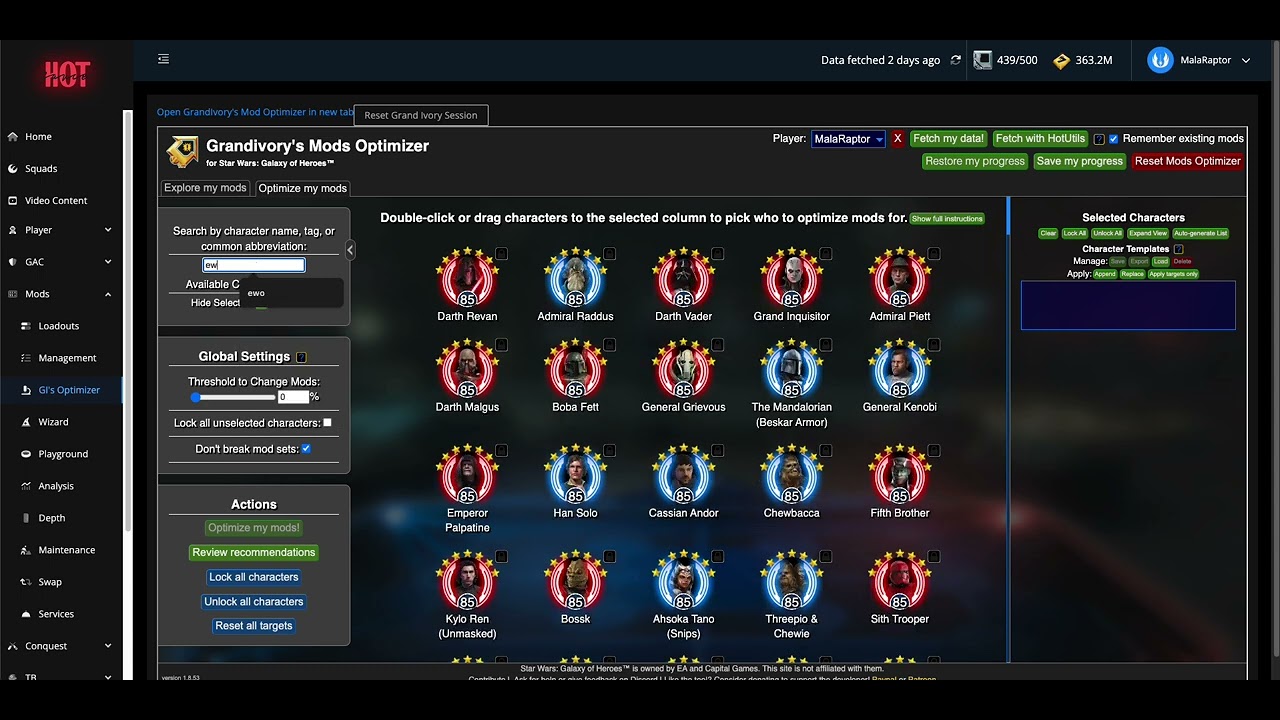Toggle Lock all unselected characters checkbox
Screen dimensions: 1280x720
327,423
